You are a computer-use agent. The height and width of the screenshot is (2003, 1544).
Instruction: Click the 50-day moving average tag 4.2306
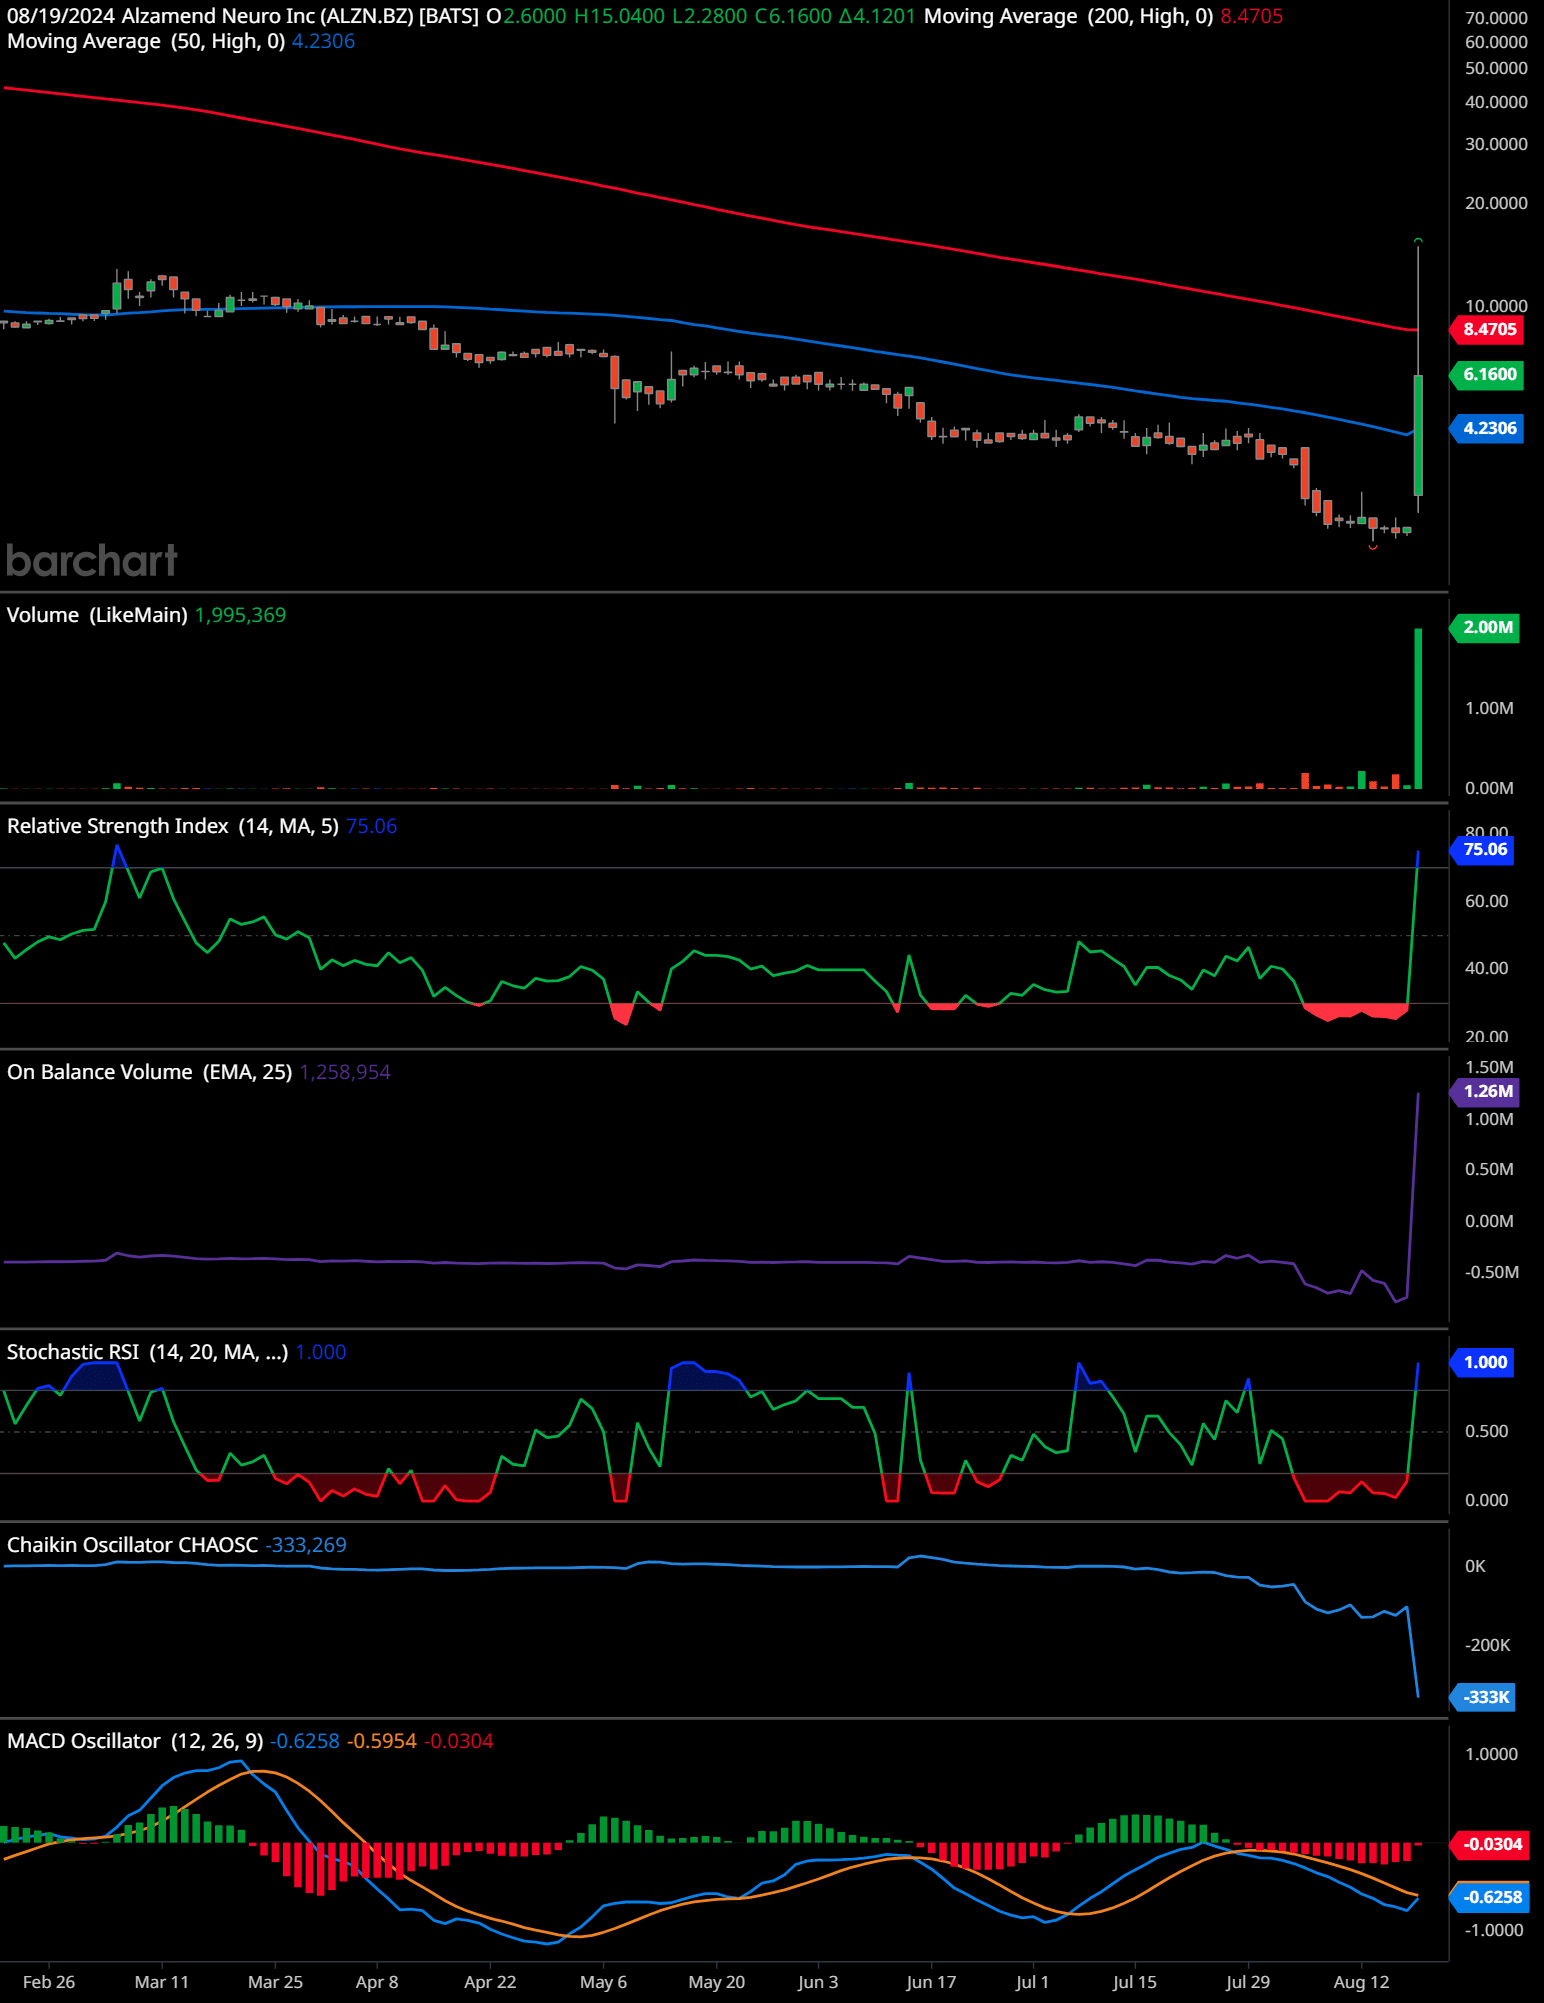[x=1488, y=428]
